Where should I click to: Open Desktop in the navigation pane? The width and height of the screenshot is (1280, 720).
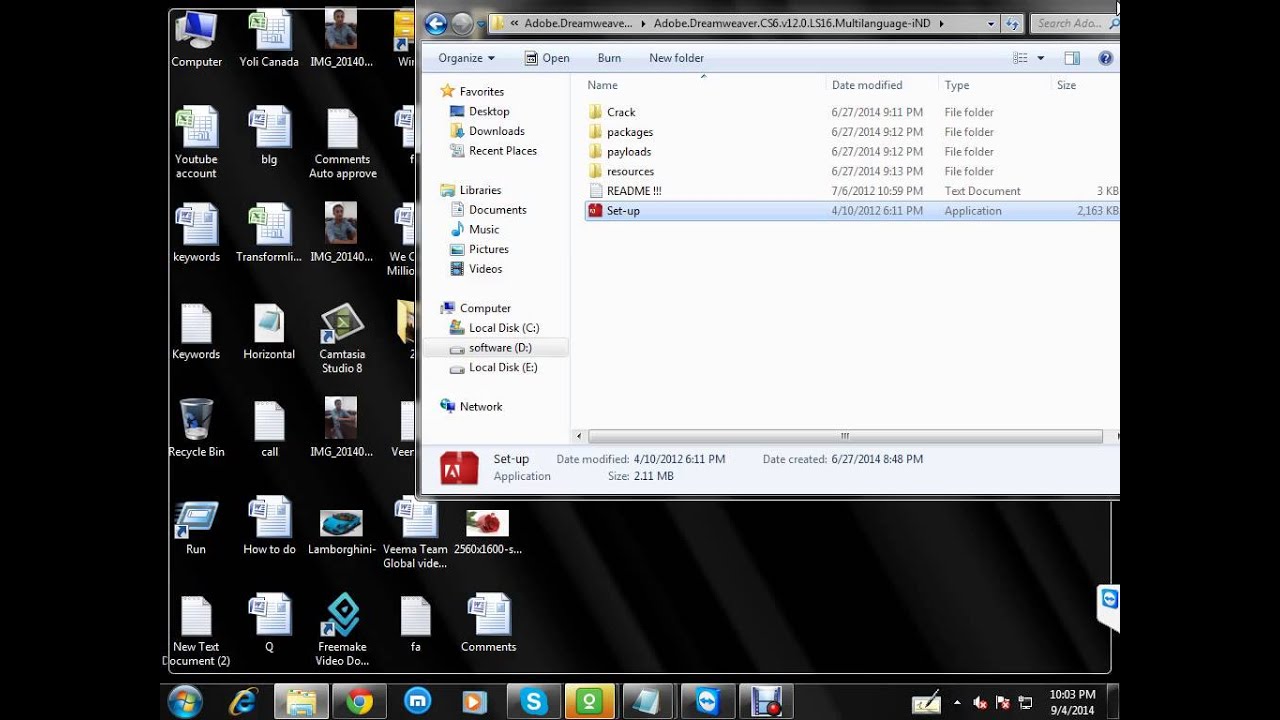(489, 111)
